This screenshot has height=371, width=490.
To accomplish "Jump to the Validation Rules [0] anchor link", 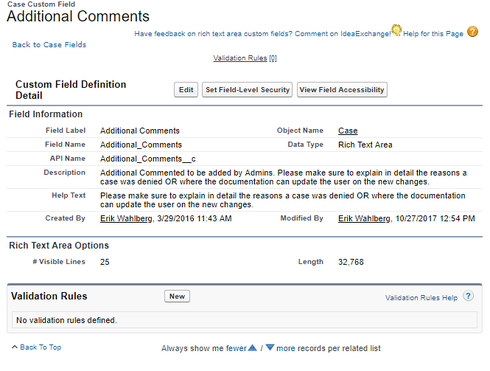I will (x=245, y=58).
